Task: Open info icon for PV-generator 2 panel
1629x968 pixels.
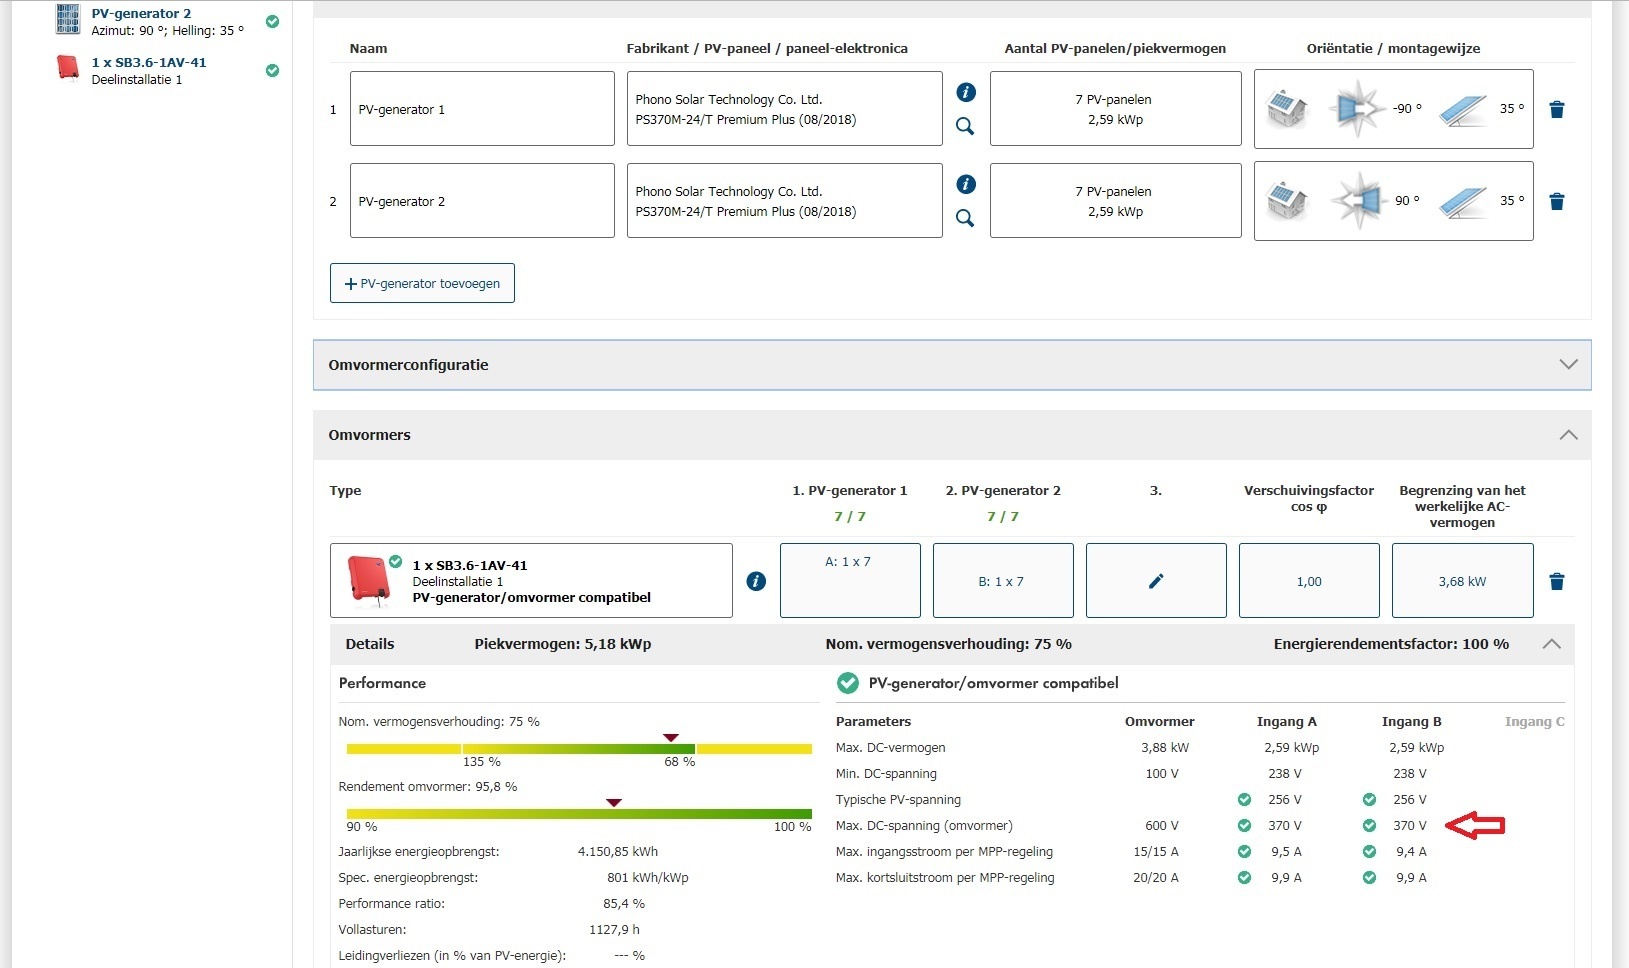Action: (966, 184)
